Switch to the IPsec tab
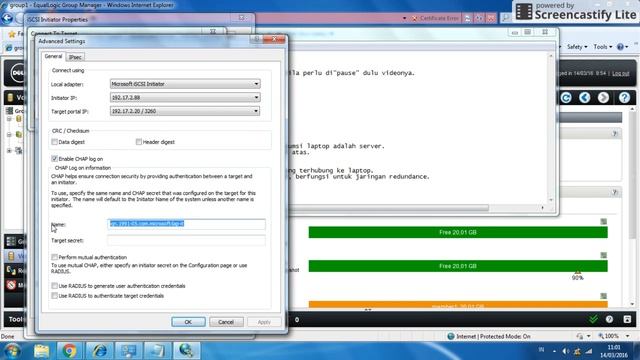The width and height of the screenshot is (640, 360). [x=75, y=57]
